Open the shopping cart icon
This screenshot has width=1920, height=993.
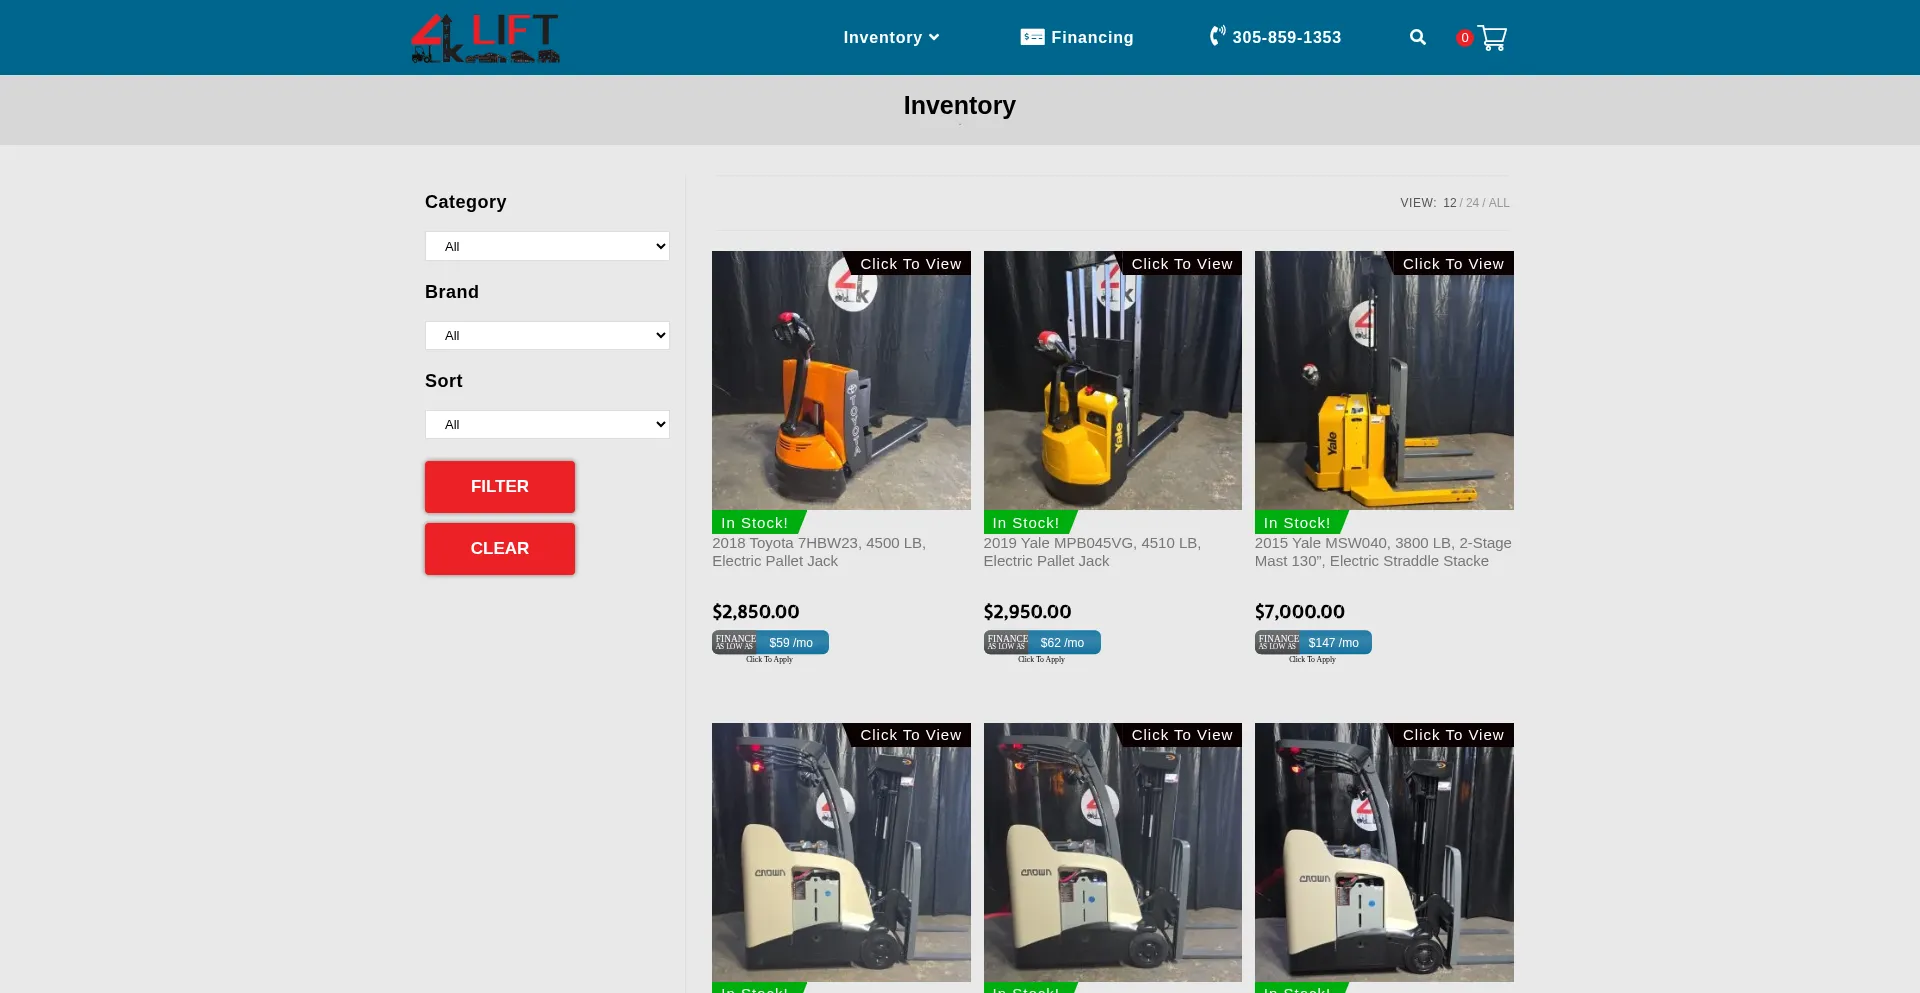(x=1492, y=38)
